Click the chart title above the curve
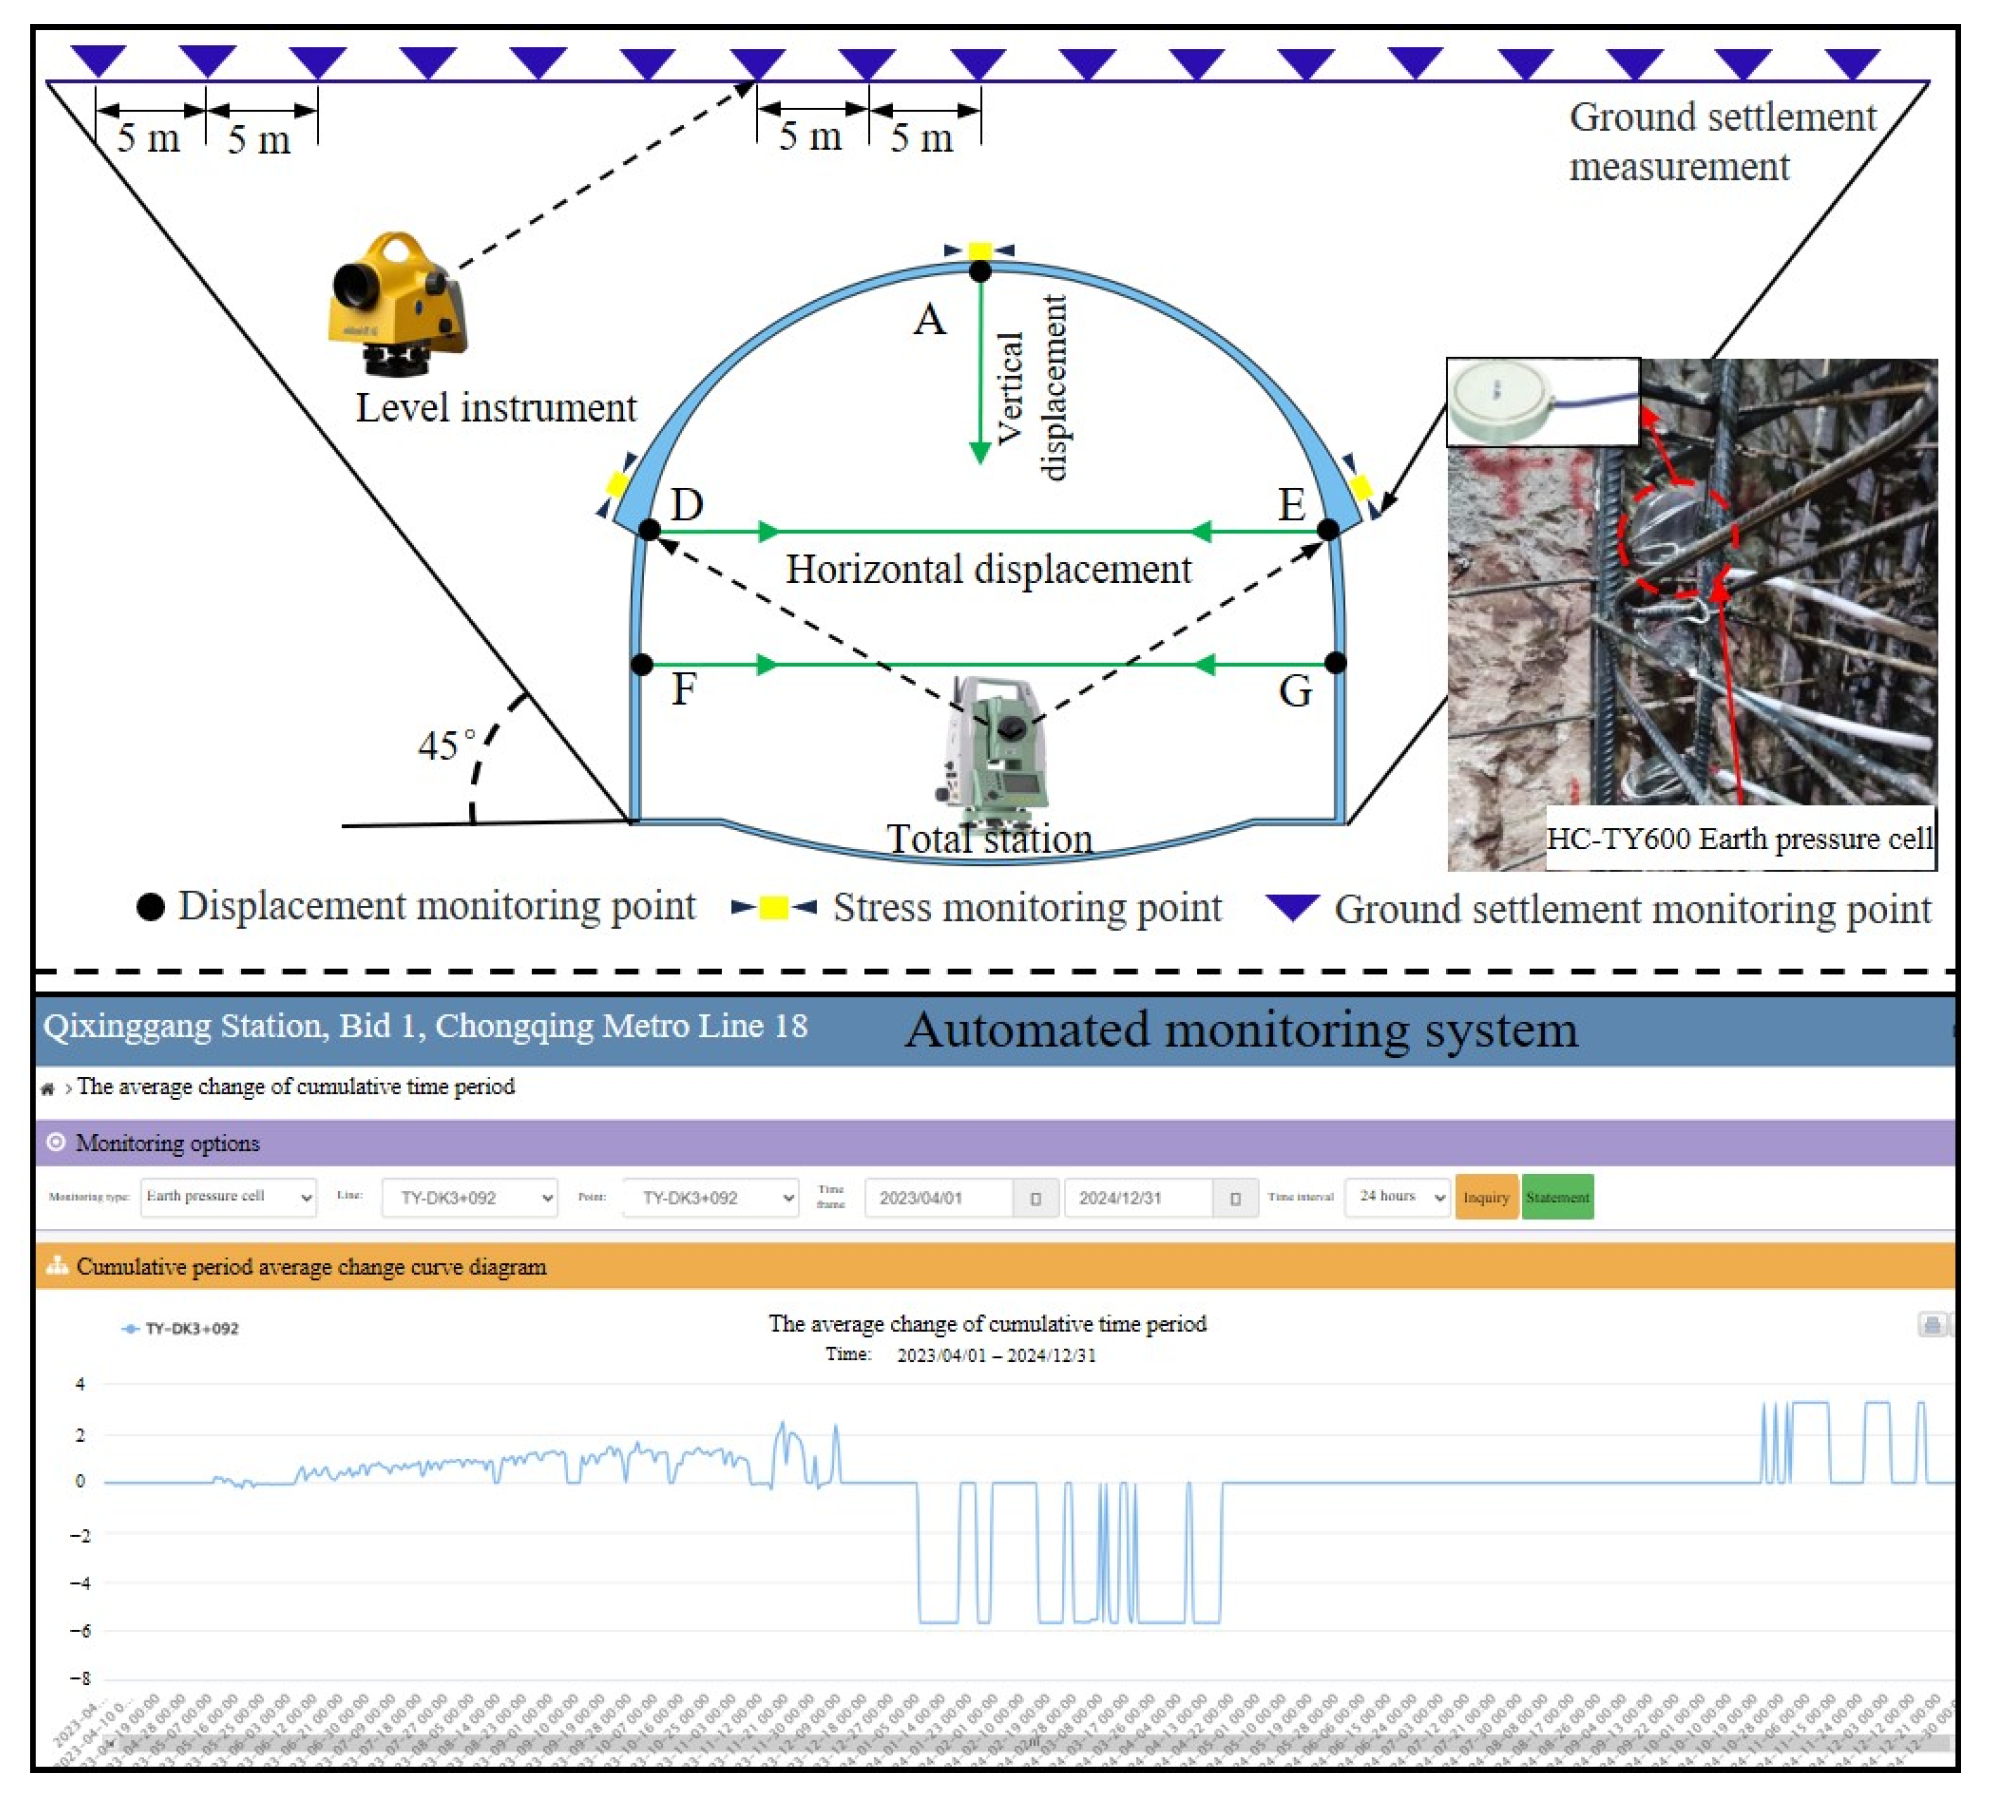1991x1805 pixels. pyautogui.click(x=987, y=1324)
